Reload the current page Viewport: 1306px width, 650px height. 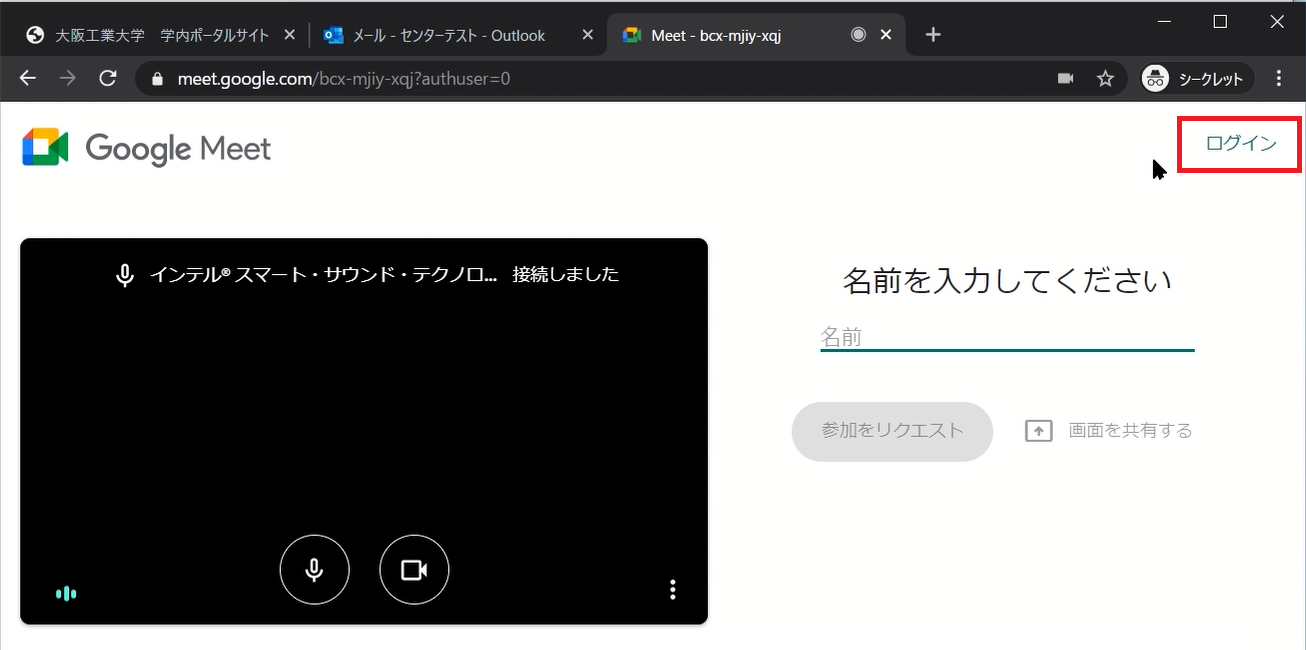point(108,78)
